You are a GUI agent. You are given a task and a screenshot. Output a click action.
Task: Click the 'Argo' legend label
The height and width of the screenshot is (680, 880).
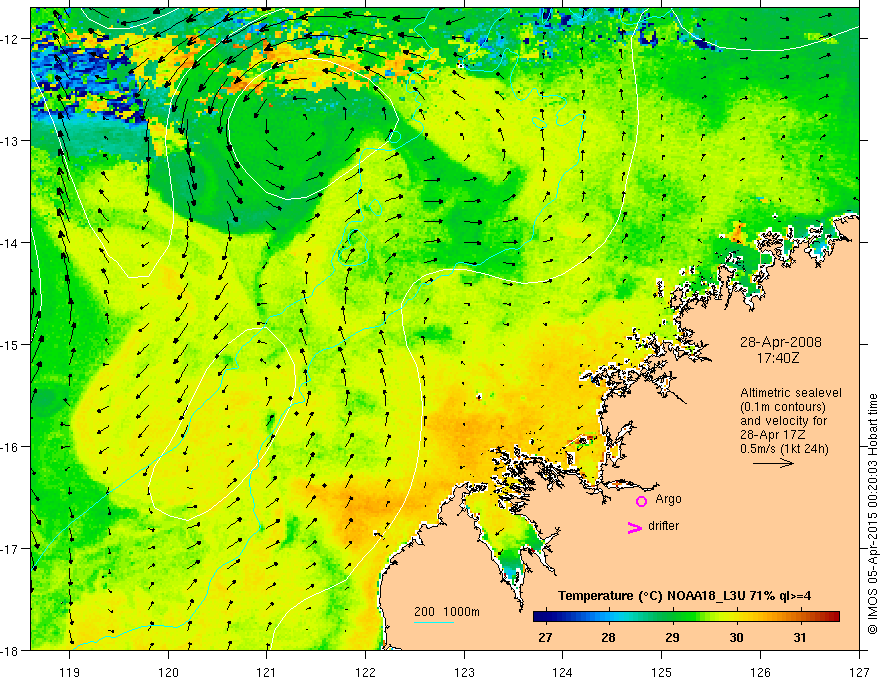pyautogui.click(x=668, y=499)
